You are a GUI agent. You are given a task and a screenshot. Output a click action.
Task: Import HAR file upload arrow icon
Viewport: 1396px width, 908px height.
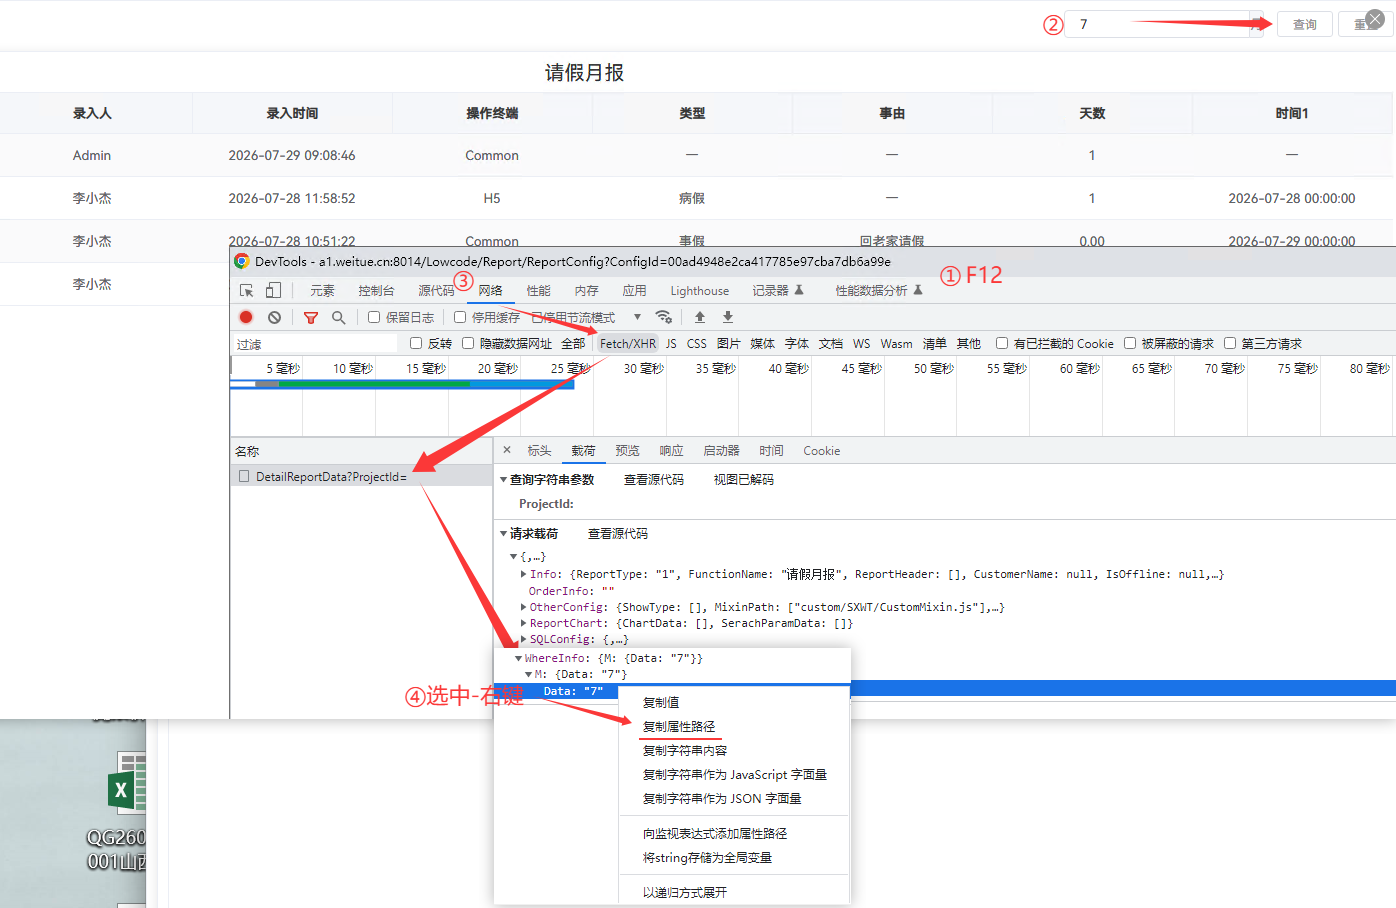pos(700,317)
